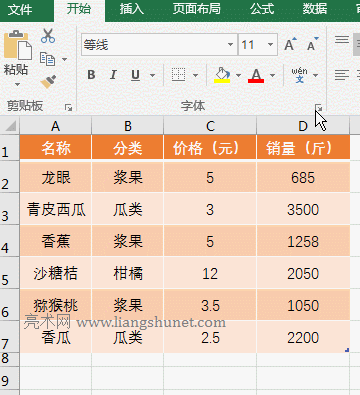Expand the borders dropdown arrow

196,75
